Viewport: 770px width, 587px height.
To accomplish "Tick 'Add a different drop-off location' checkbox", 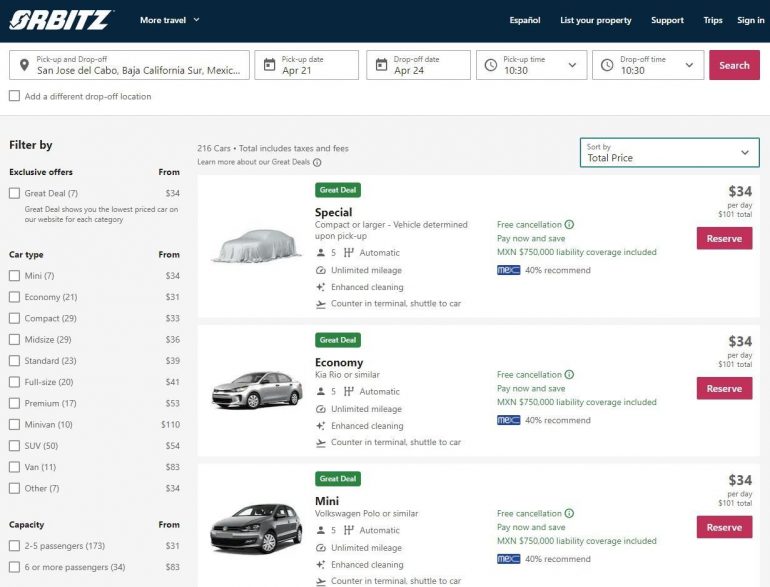I will [14, 97].
